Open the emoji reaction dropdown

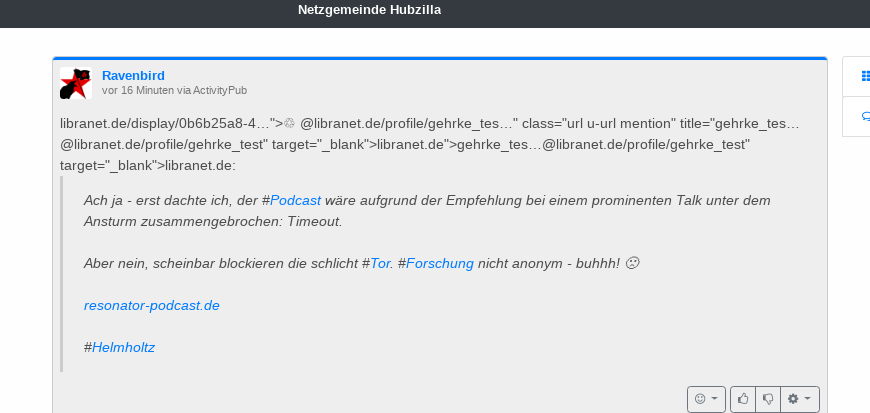[x=706, y=399]
